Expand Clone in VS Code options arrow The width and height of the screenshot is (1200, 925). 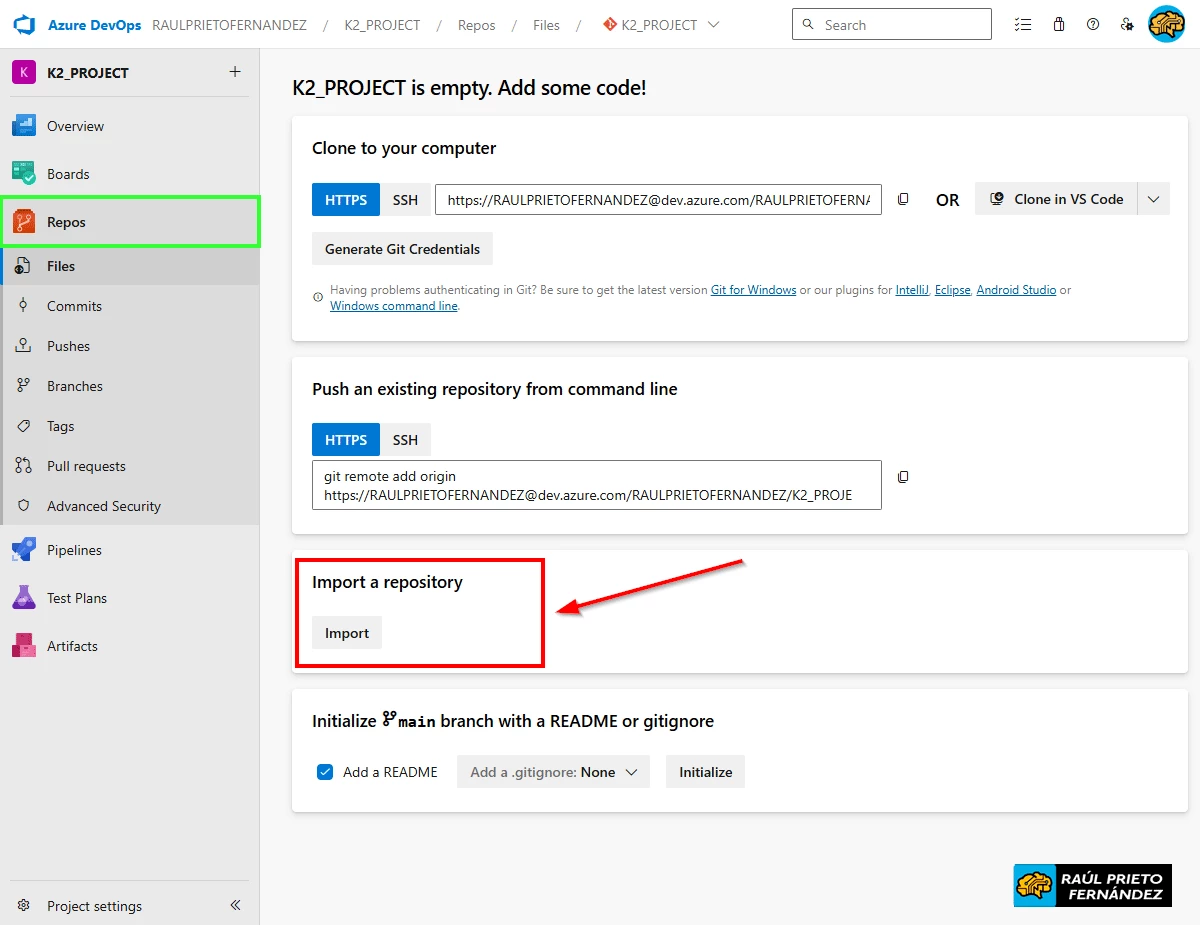[x=1153, y=198]
